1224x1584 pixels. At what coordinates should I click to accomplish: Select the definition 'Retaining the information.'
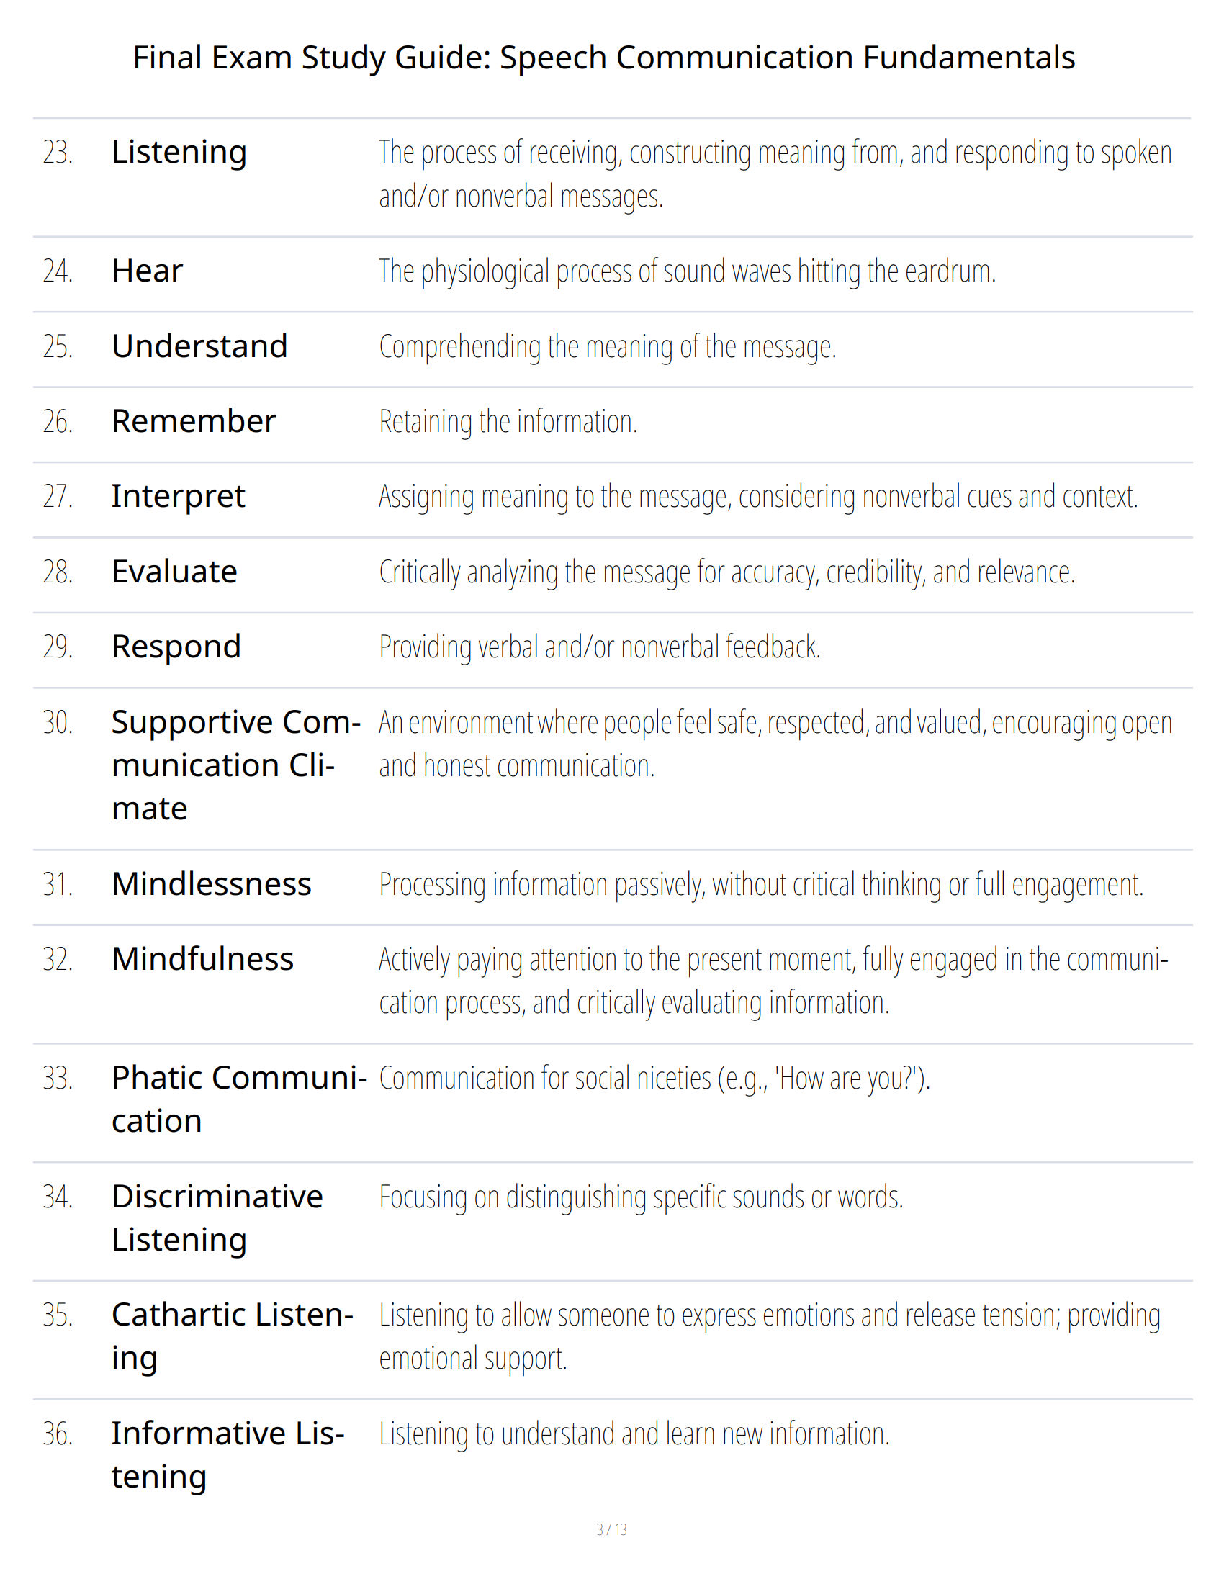pos(508,422)
